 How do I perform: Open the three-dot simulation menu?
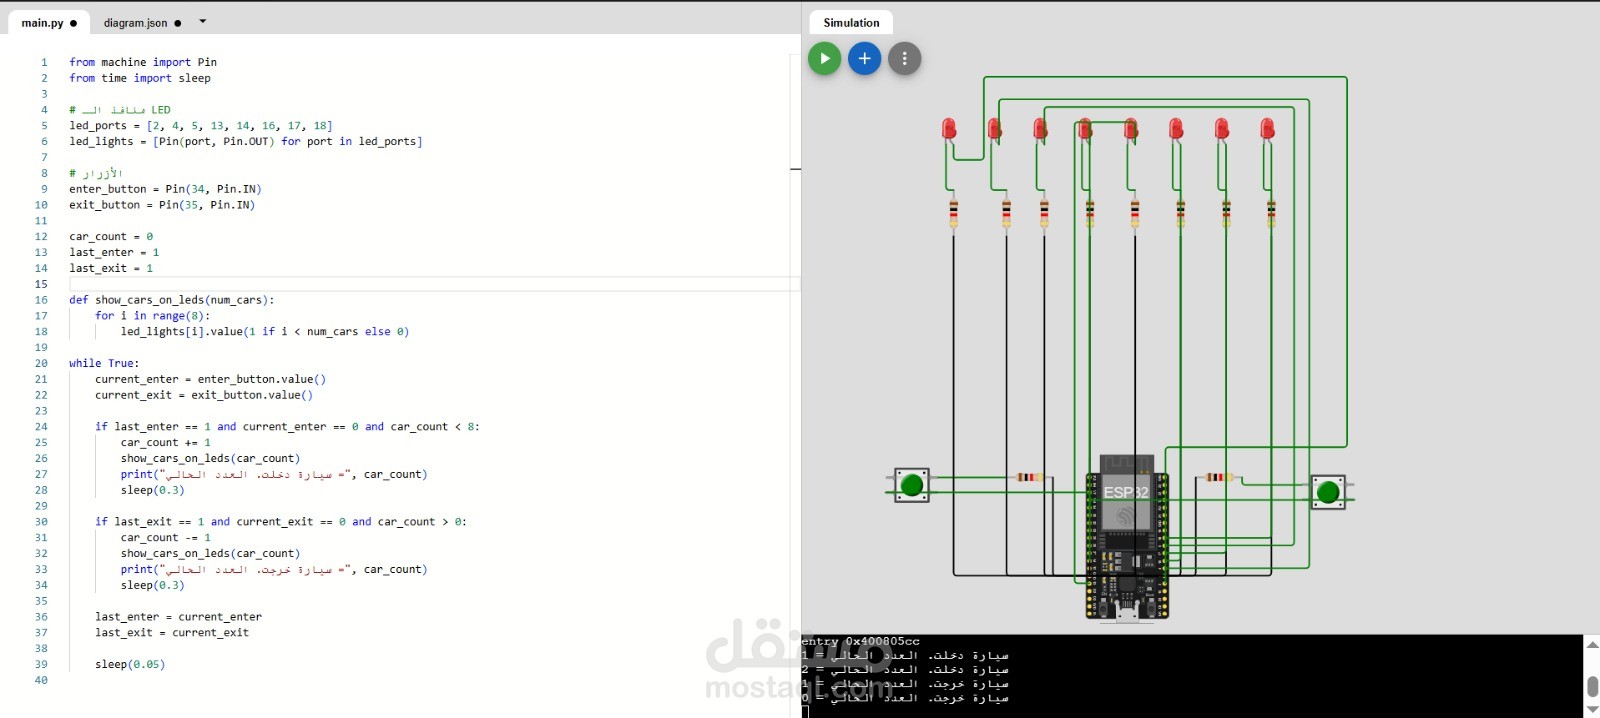pos(904,59)
